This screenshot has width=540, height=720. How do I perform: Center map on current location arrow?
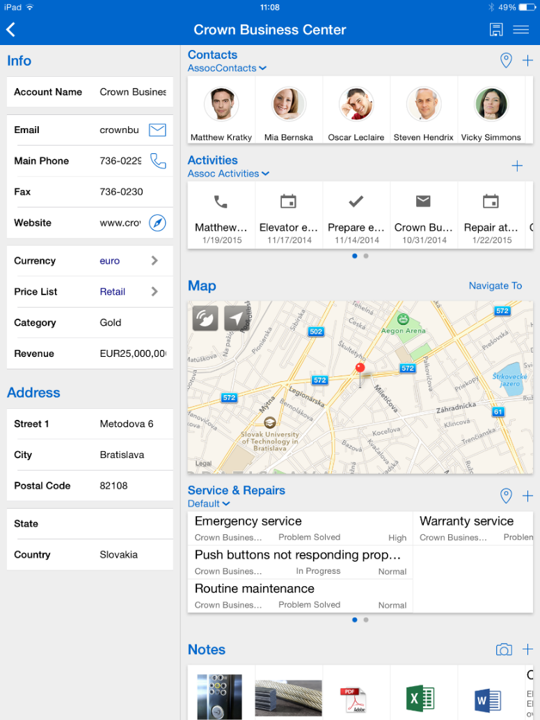pyautogui.click(x=236, y=318)
